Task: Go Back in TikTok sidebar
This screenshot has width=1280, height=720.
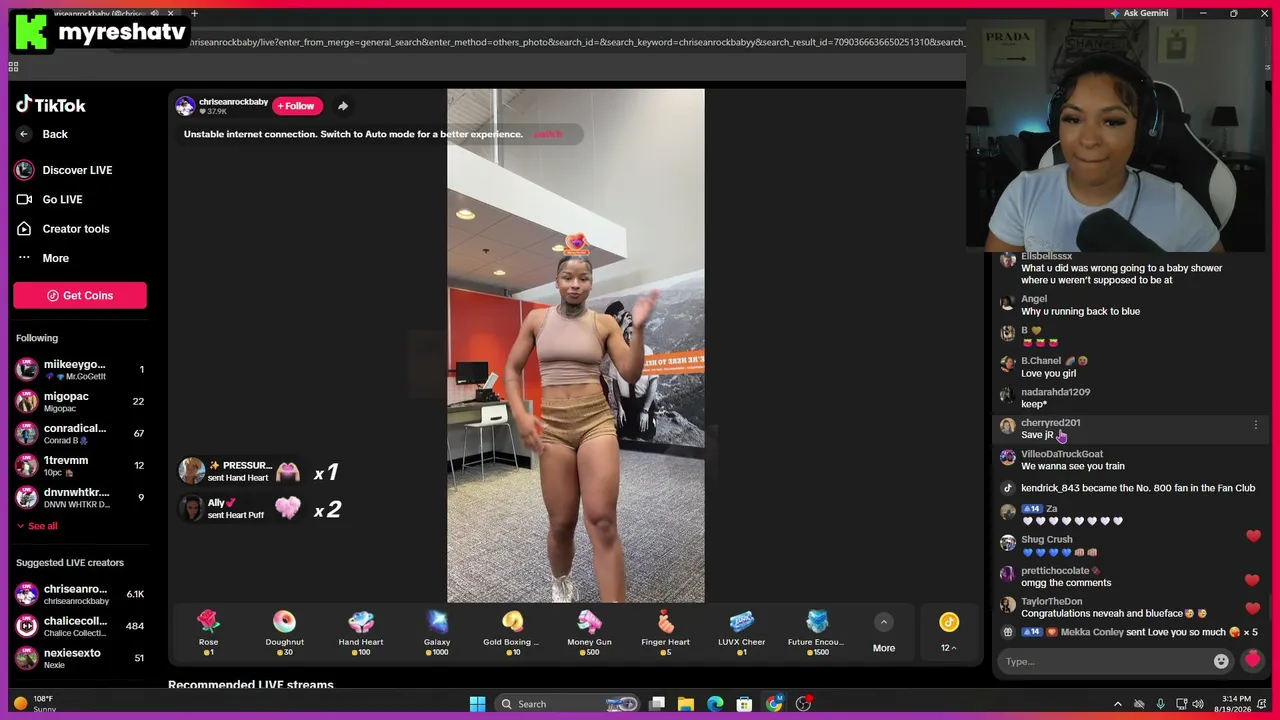Action: click(43, 134)
